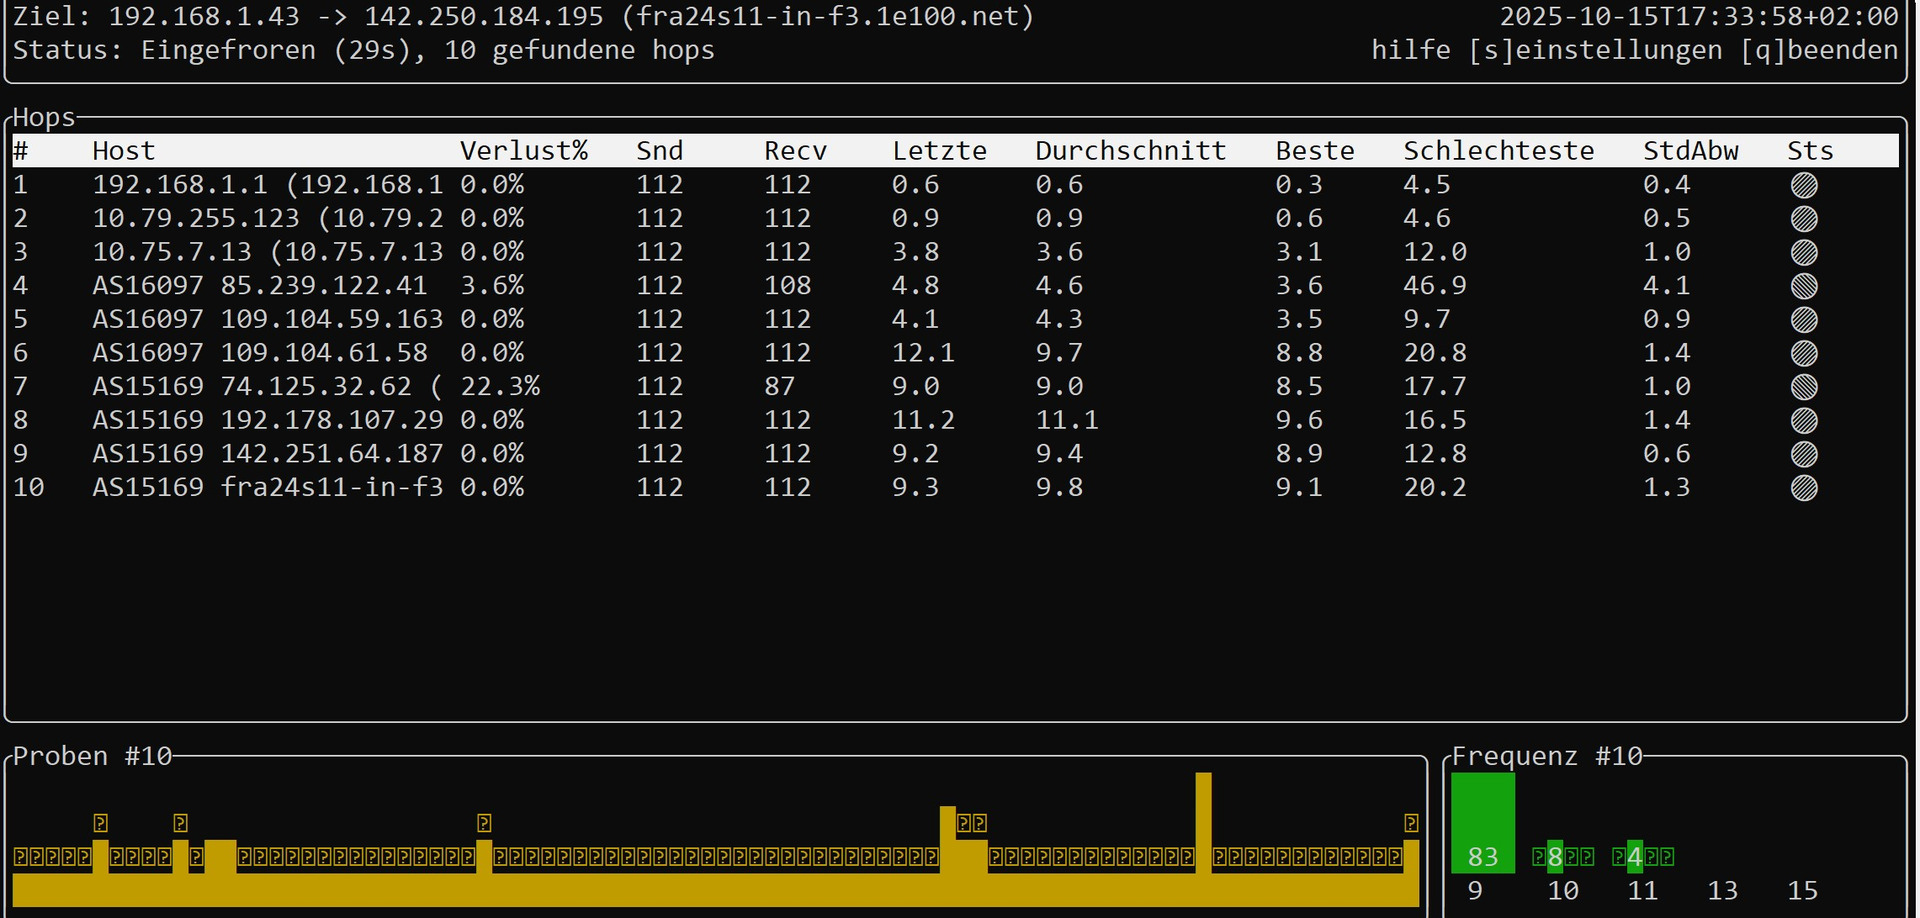Screen dimensions: 1920x918
Task: Click the Recv value 108
Action: 788,286
